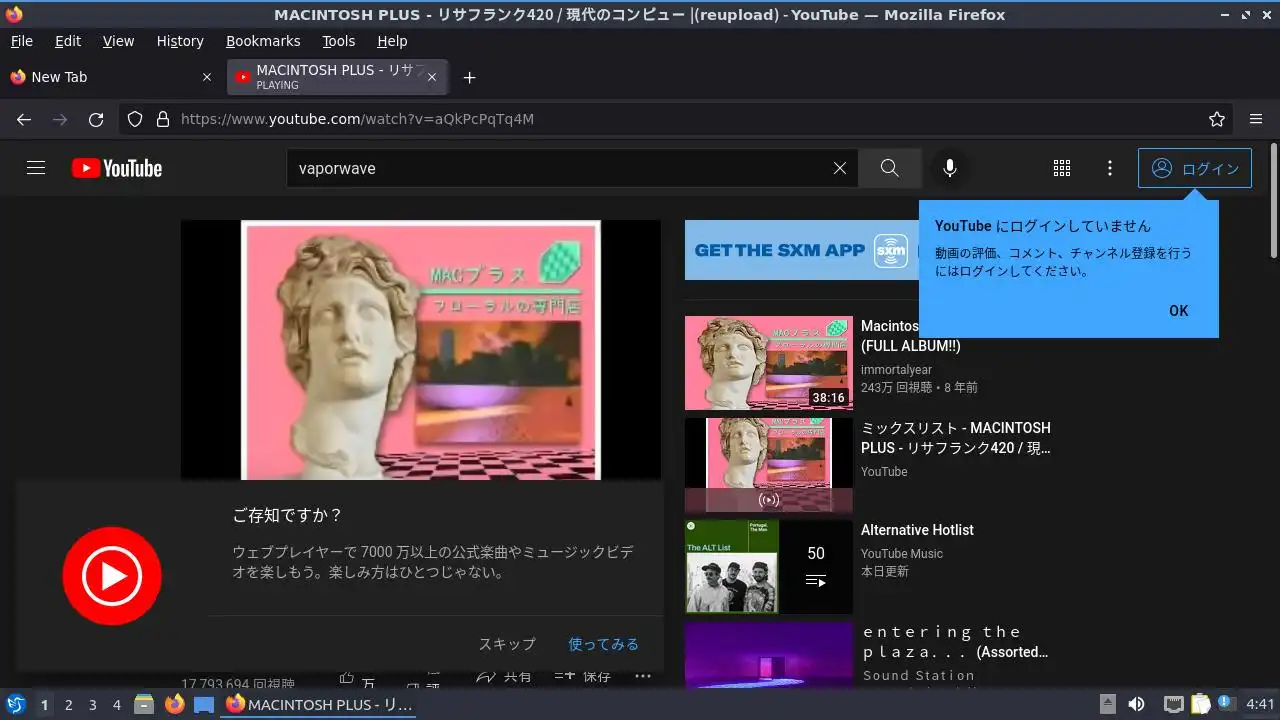This screenshot has height=720, width=1280.
Task: Open the ミックスリスト mix thumbnail
Action: click(x=769, y=466)
